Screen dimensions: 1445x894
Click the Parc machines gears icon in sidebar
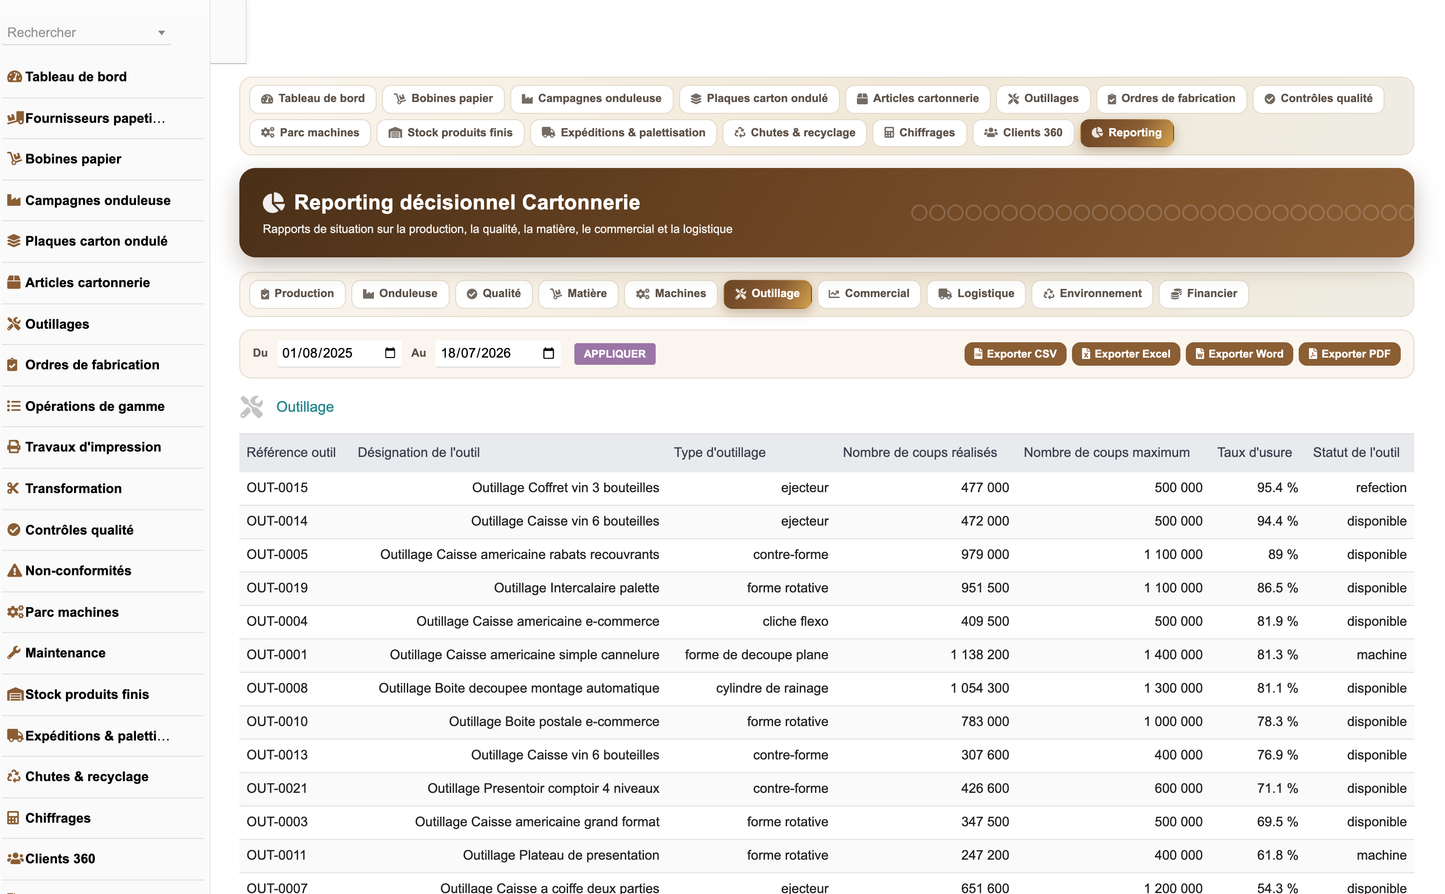pos(15,612)
